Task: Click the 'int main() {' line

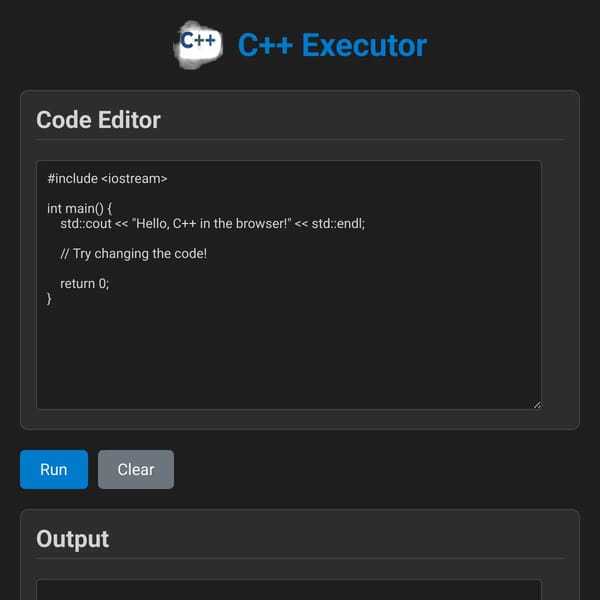Action: coord(80,209)
